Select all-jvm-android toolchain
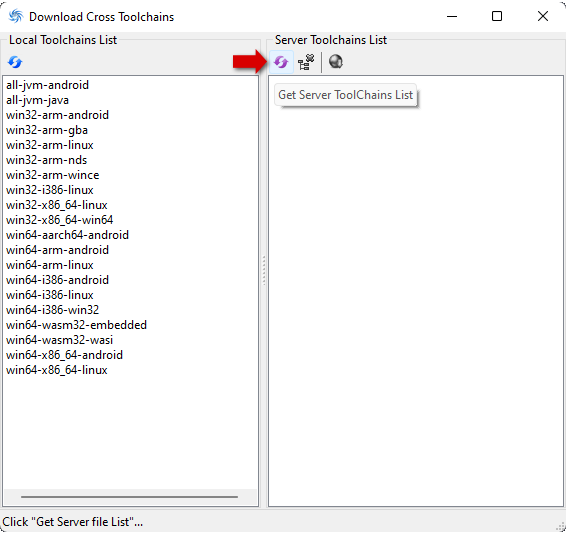This screenshot has height=534, width=566. (47, 85)
